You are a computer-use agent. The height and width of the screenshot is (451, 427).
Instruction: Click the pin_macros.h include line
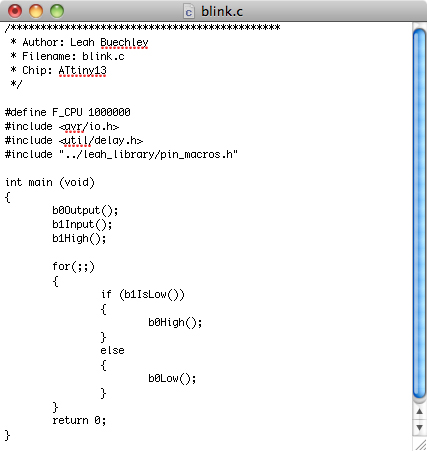(121, 154)
